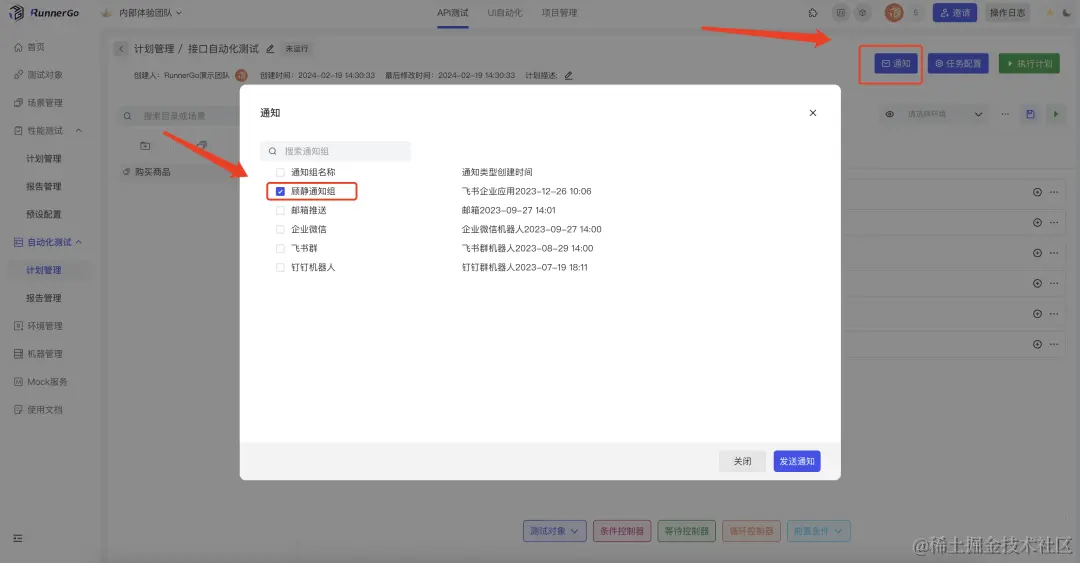Open 场景管理 in the sidebar
The image size is (1080, 563).
tap(45, 103)
